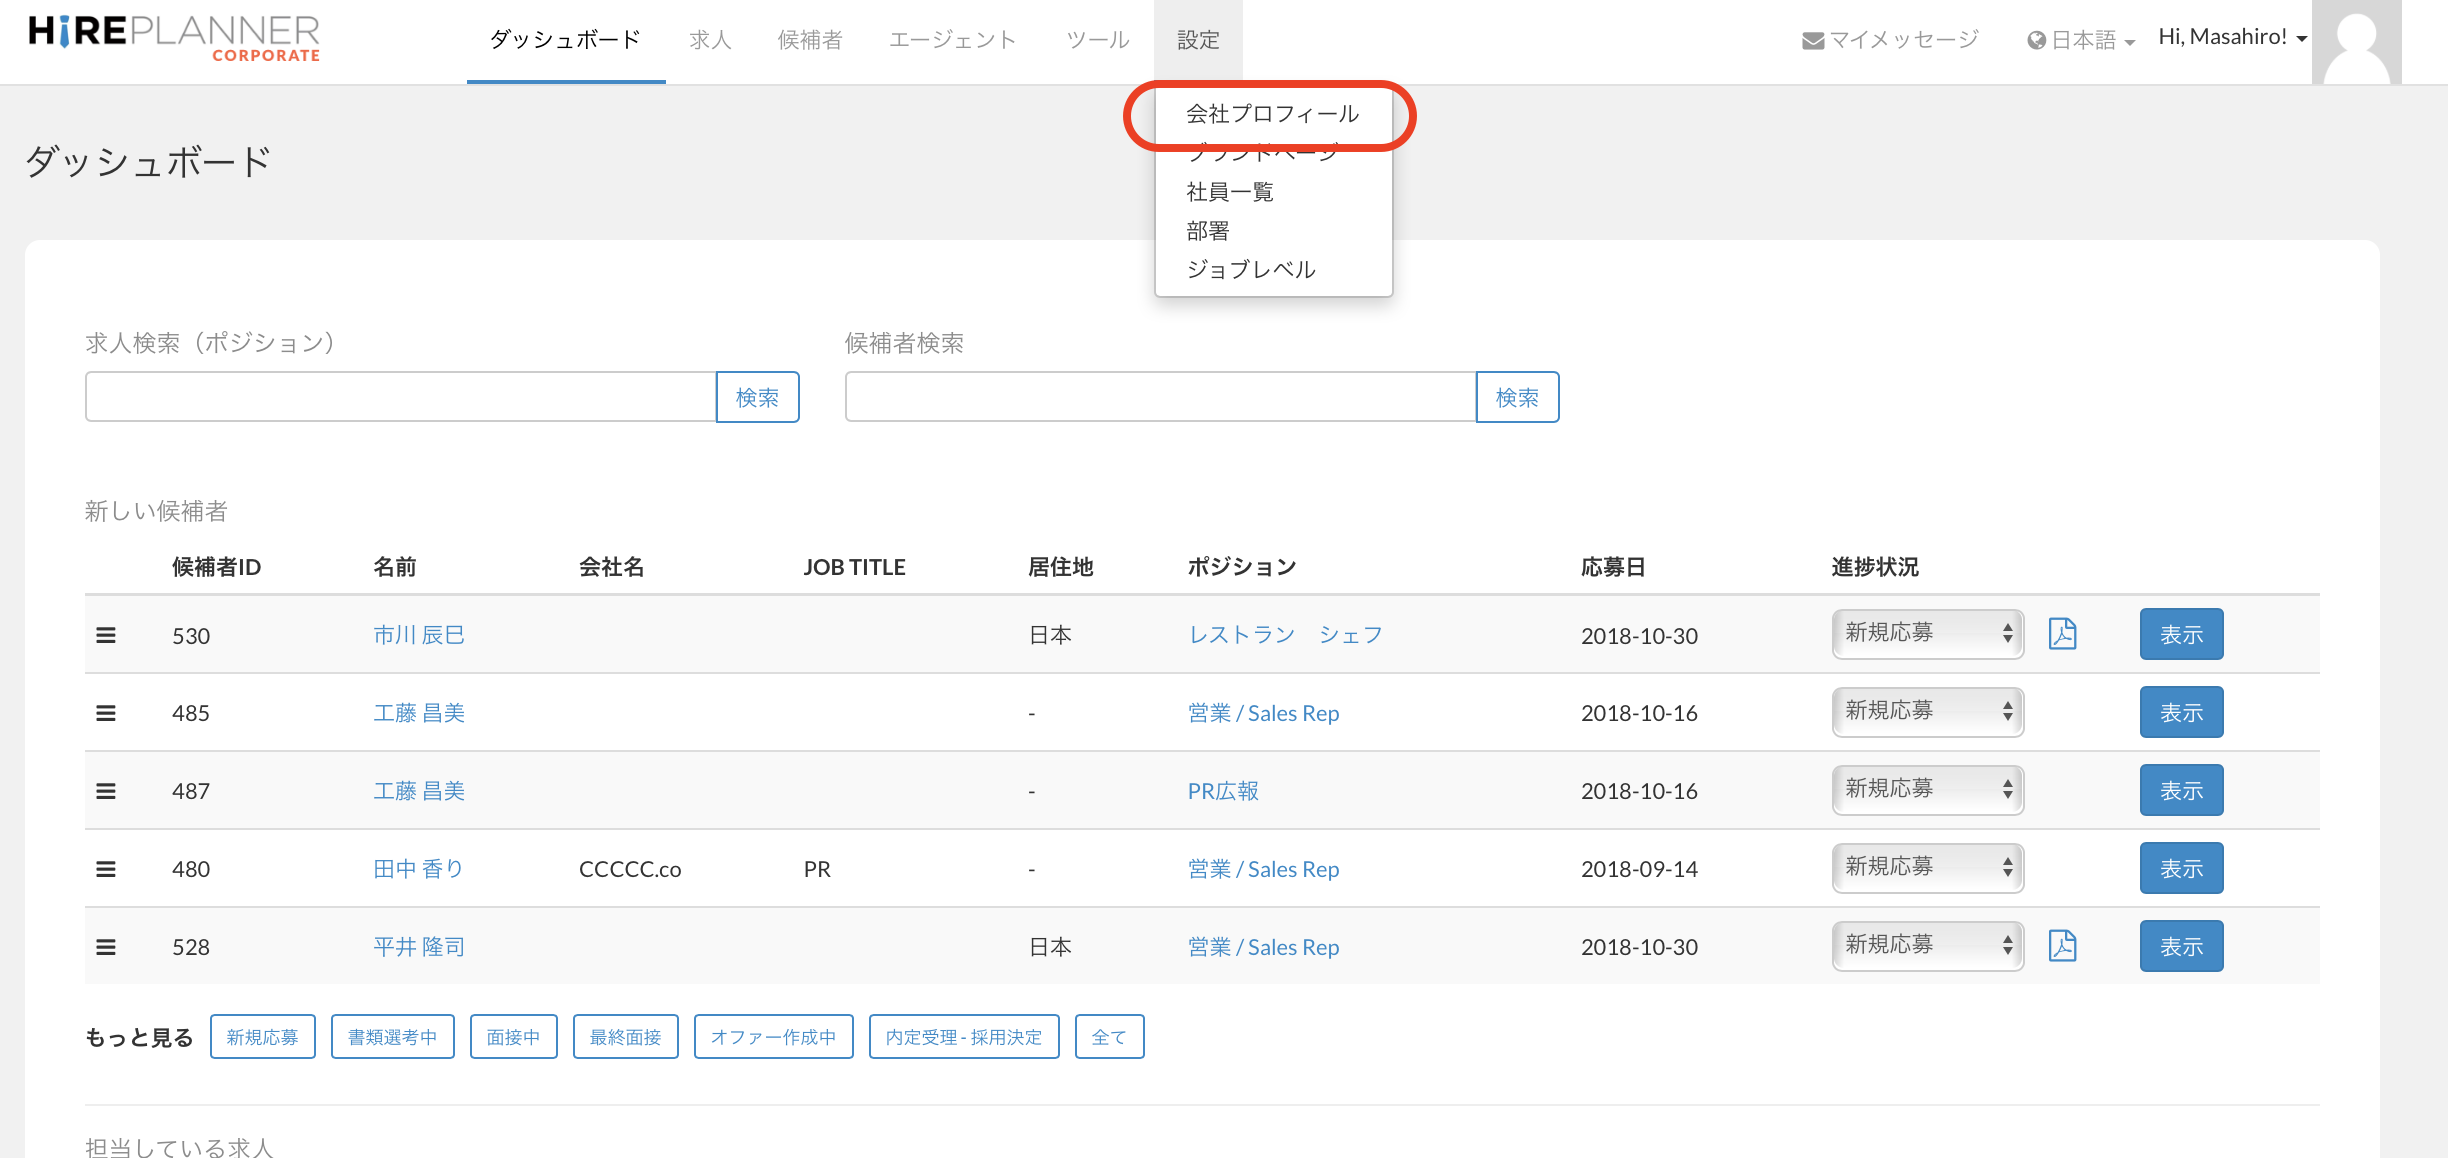Open PDF resume for candidate 530
2448x1158 pixels.
(x=2062, y=634)
